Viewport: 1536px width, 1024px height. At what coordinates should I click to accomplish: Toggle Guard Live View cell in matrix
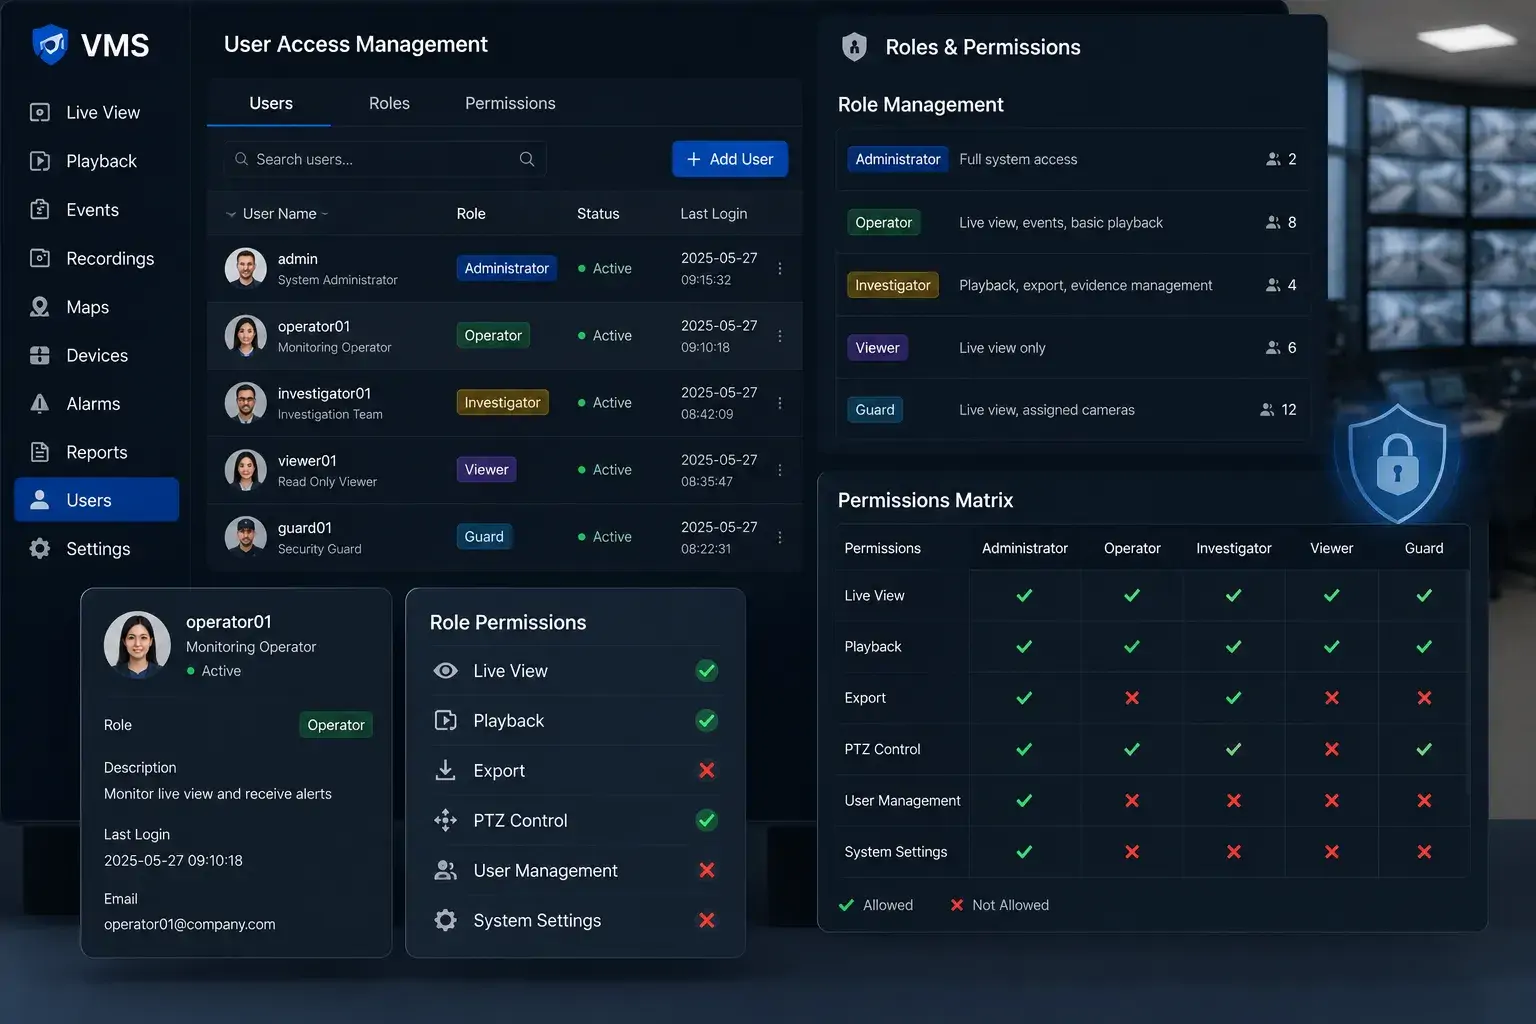1424,595
